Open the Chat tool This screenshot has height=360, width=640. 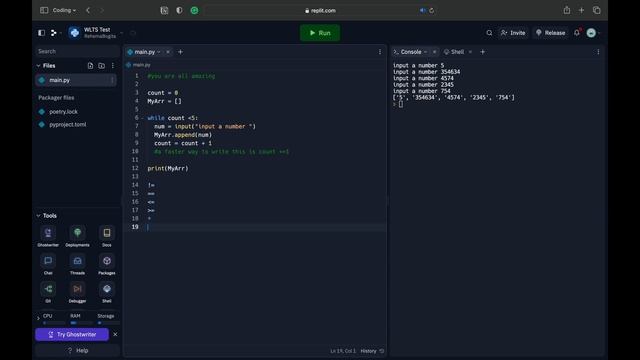tap(48, 264)
